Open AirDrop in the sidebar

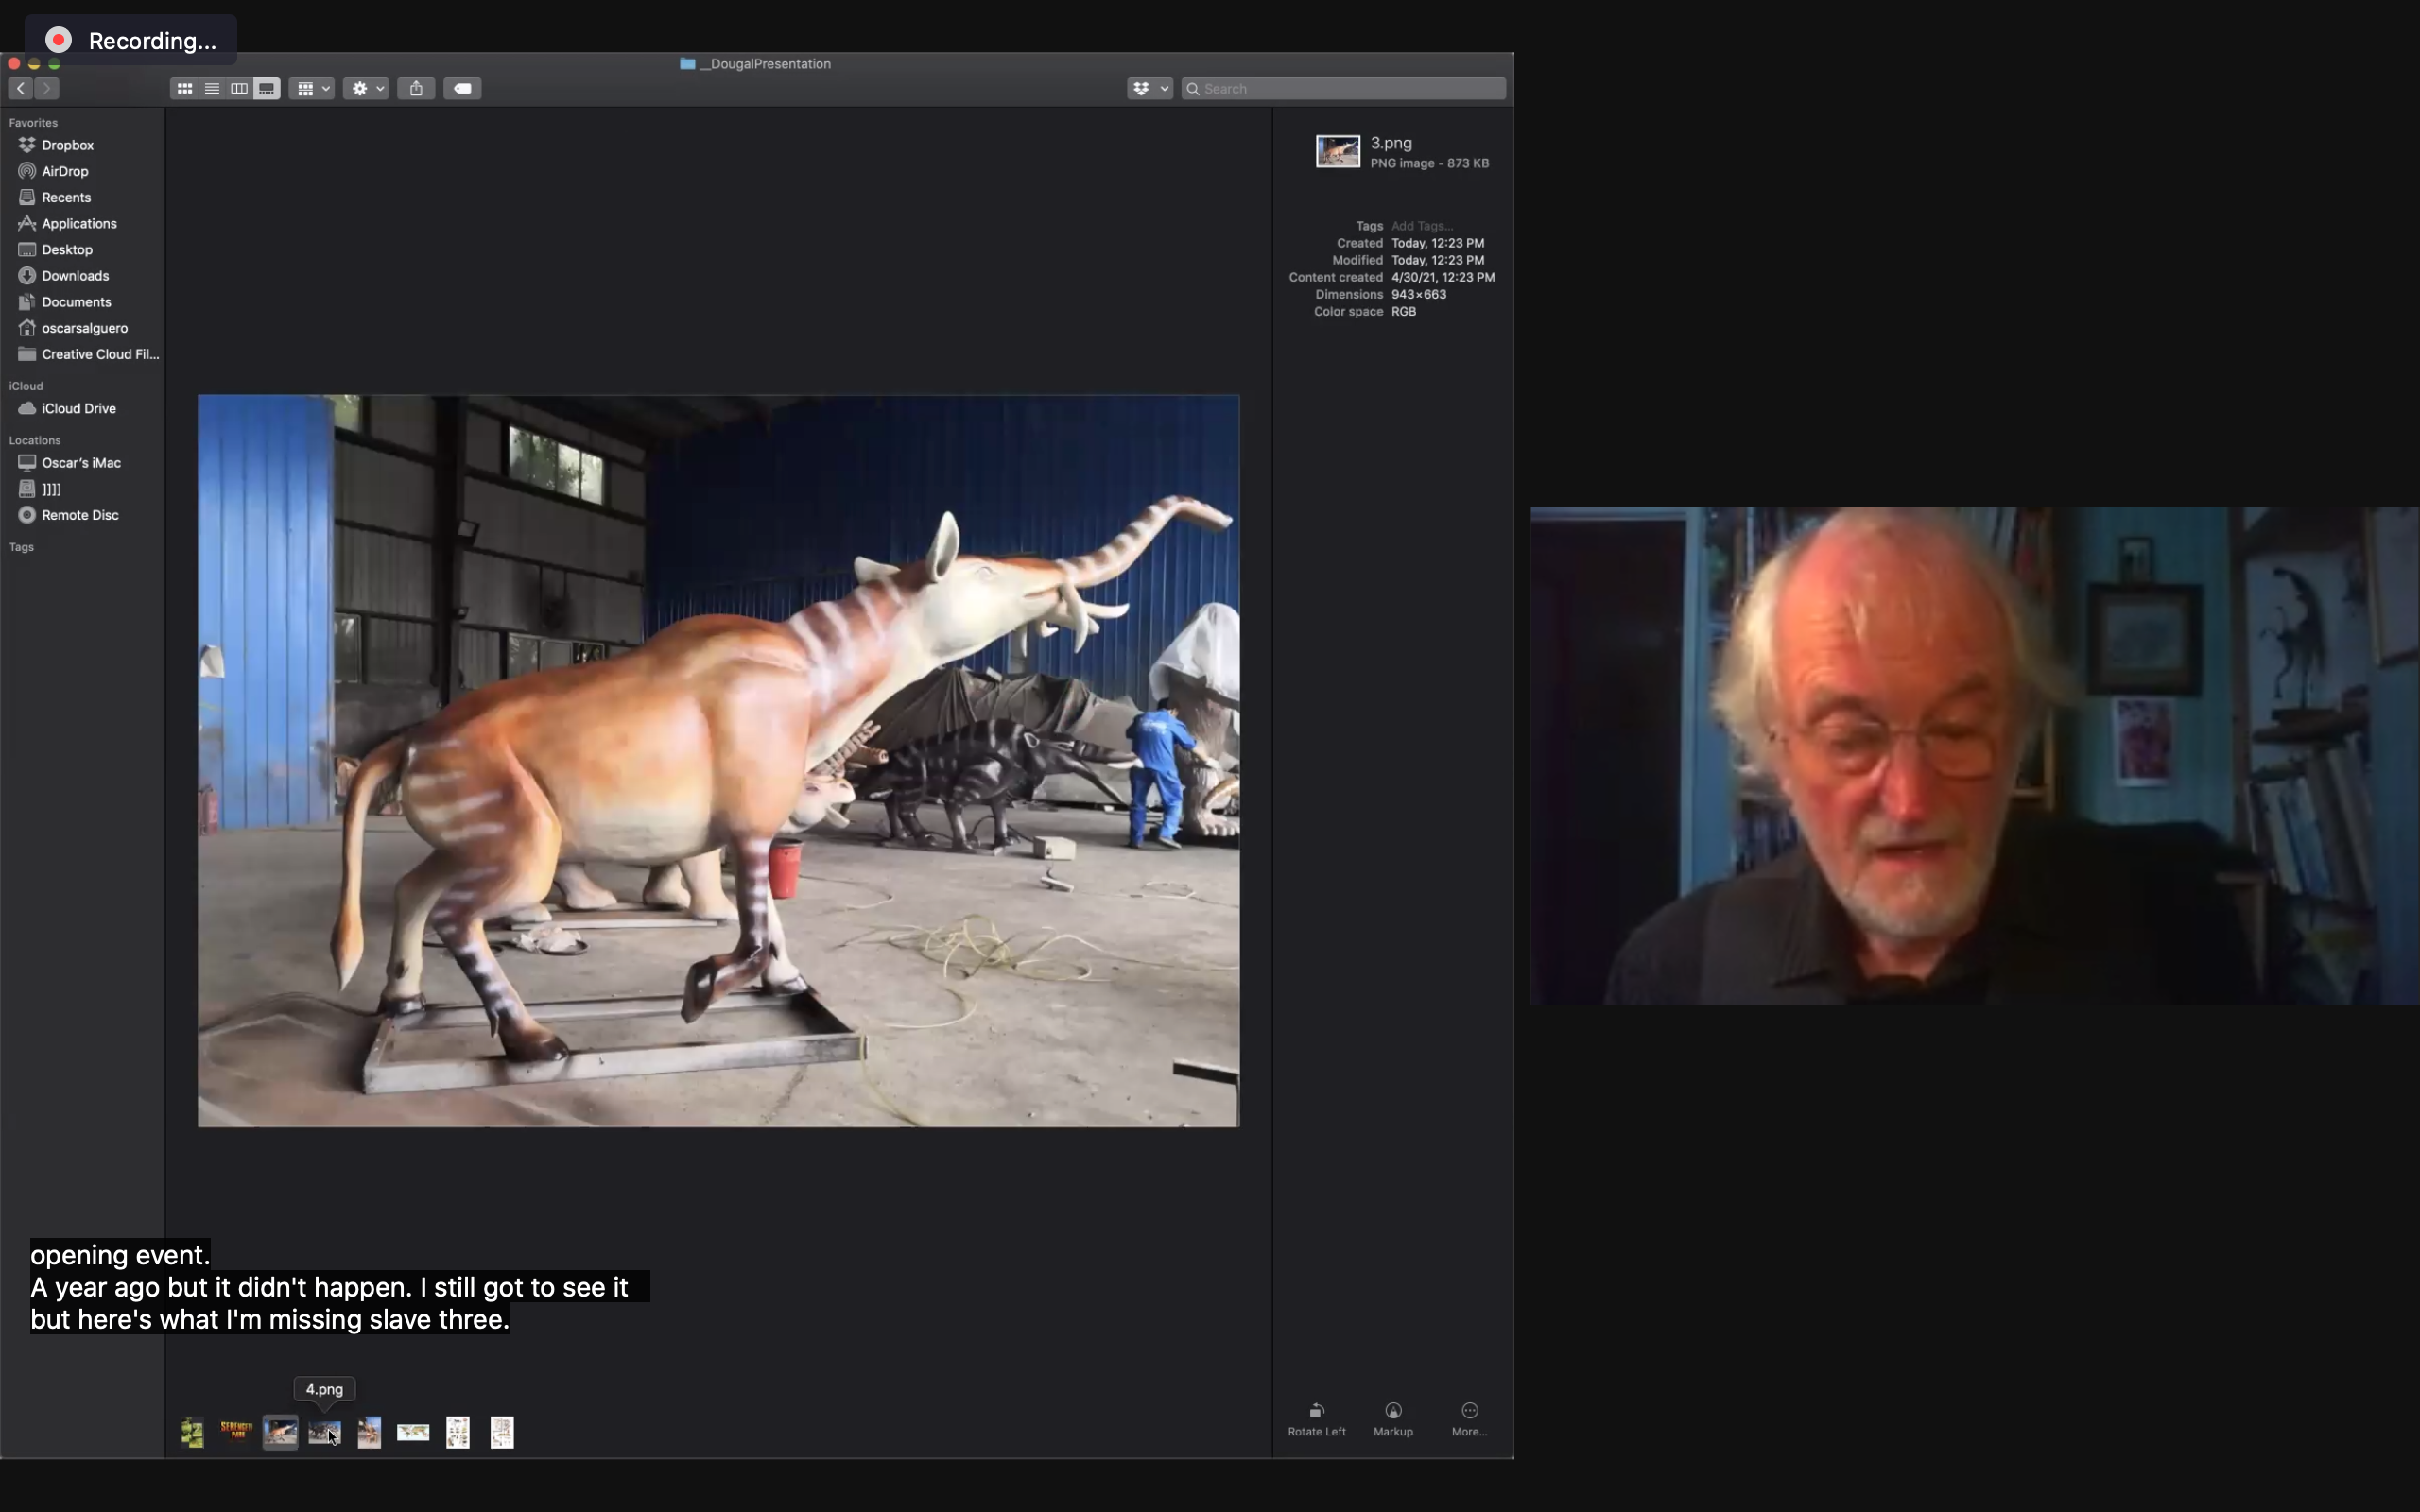pyautogui.click(x=63, y=171)
